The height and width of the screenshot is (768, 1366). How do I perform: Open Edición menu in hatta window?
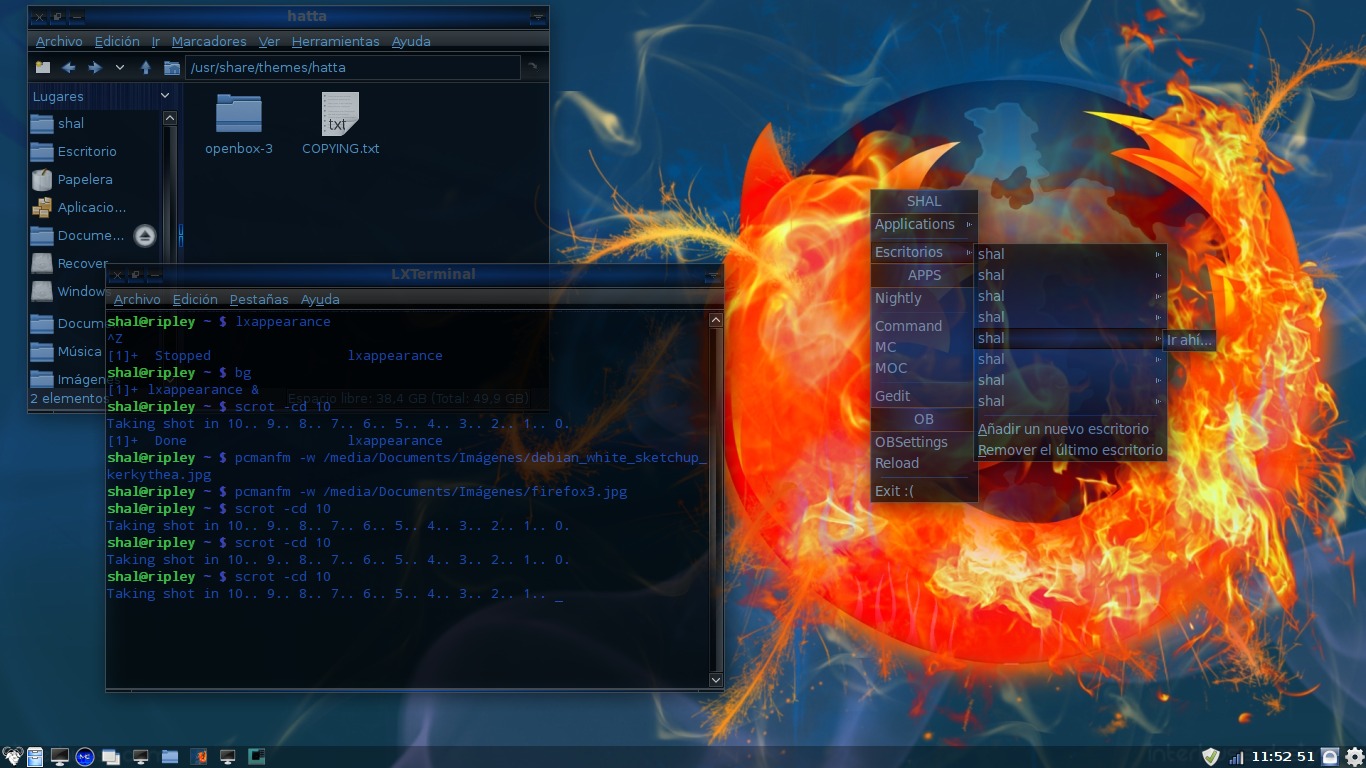point(117,41)
